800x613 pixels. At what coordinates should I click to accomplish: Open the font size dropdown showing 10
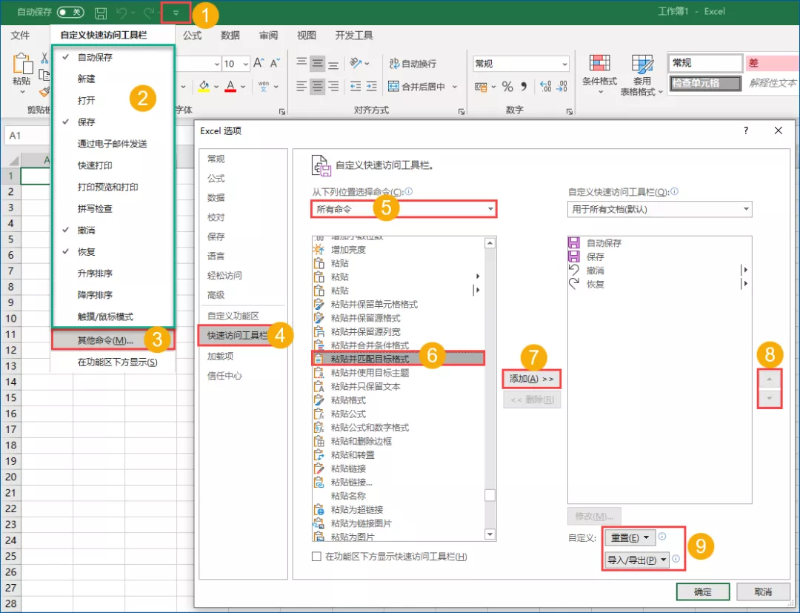tap(245, 64)
